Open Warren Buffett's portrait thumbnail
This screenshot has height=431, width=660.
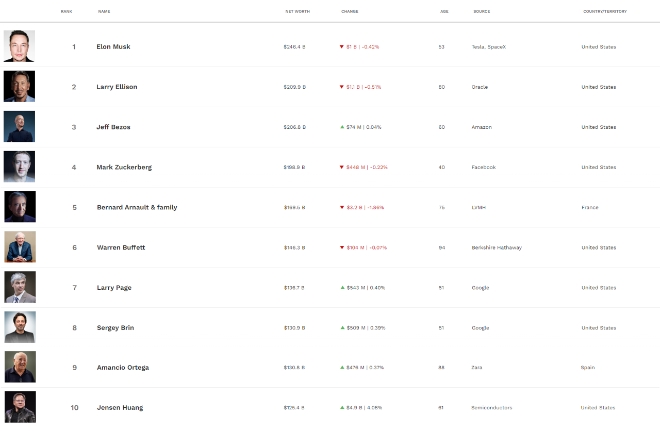(x=19, y=247)
